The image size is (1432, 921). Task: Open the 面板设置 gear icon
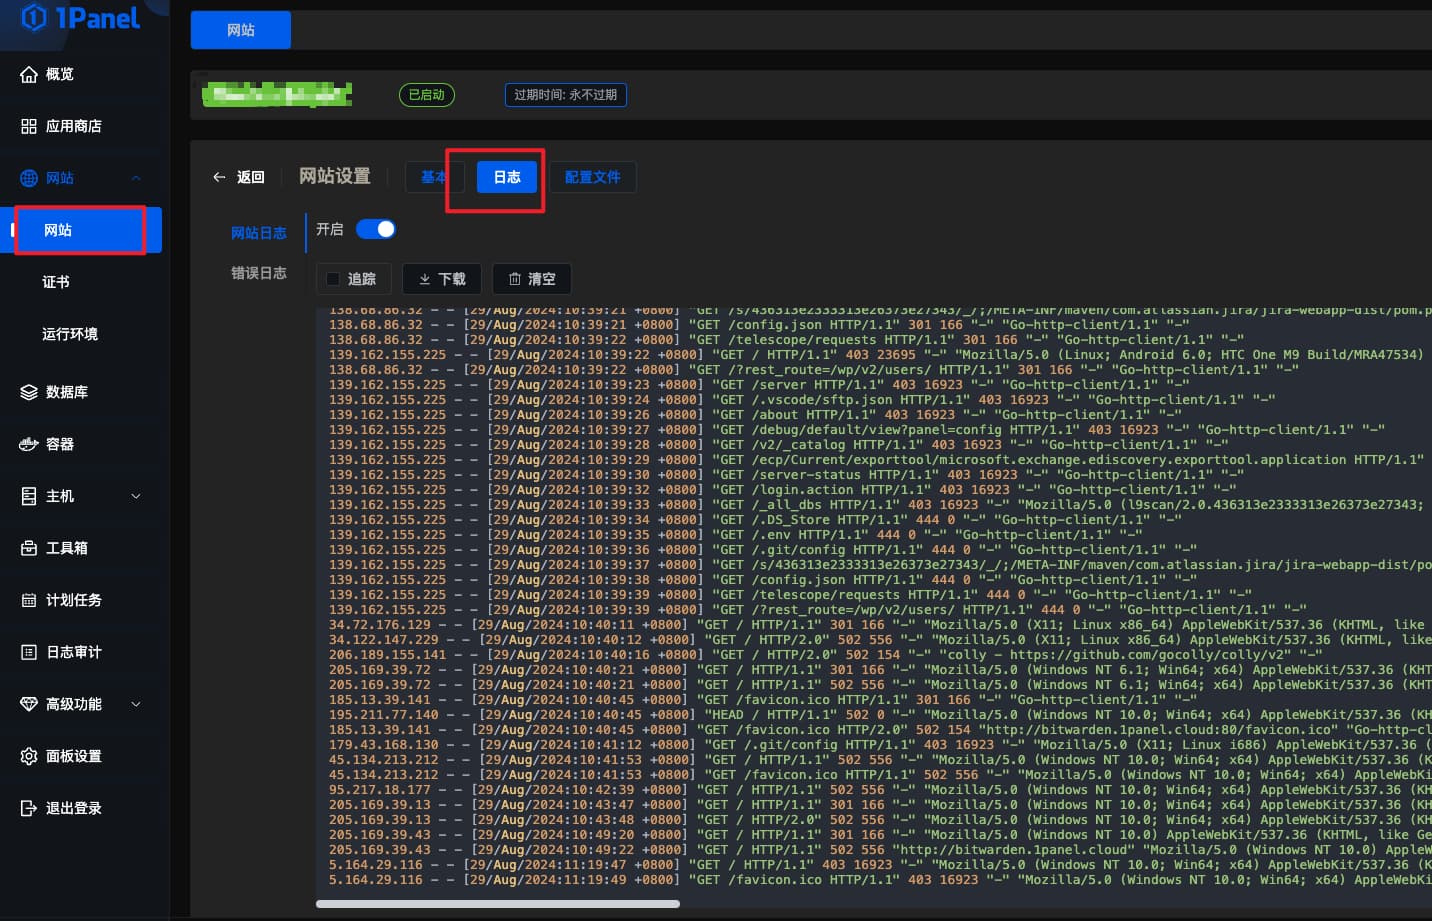(x=29, y=756)
